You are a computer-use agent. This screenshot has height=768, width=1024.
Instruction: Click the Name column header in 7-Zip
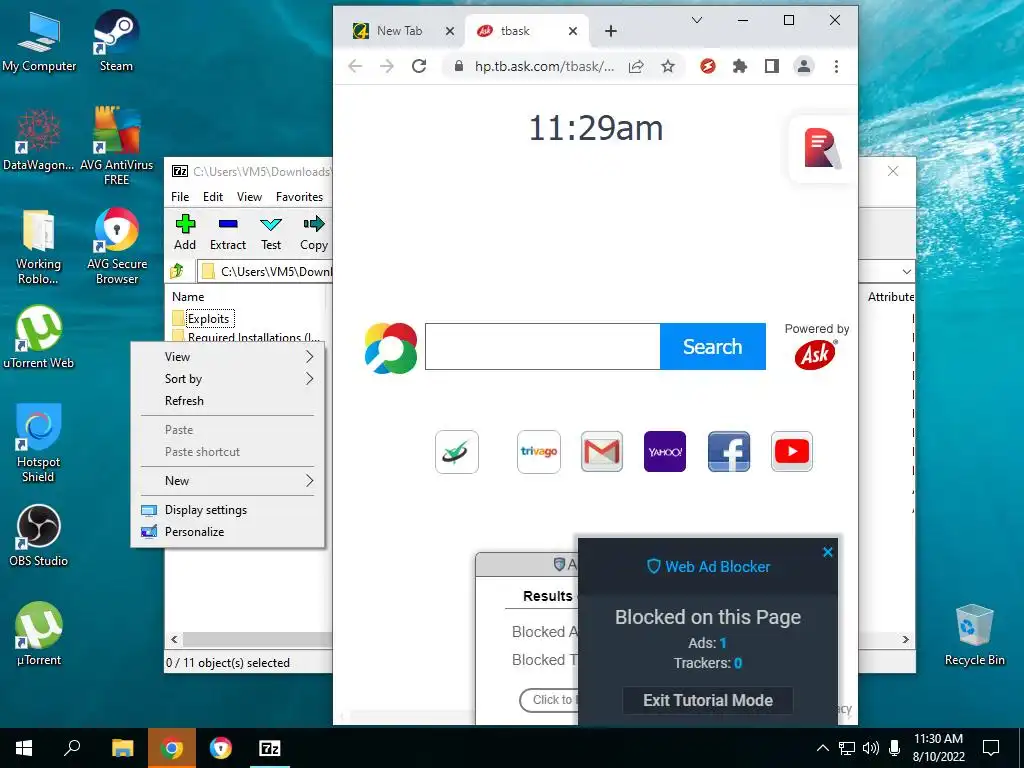pos(188,296)
